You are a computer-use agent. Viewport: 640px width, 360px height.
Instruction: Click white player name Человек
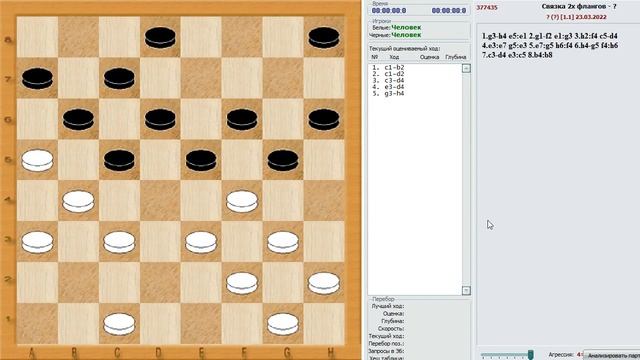pyautogui.click(x=406, y=27)
